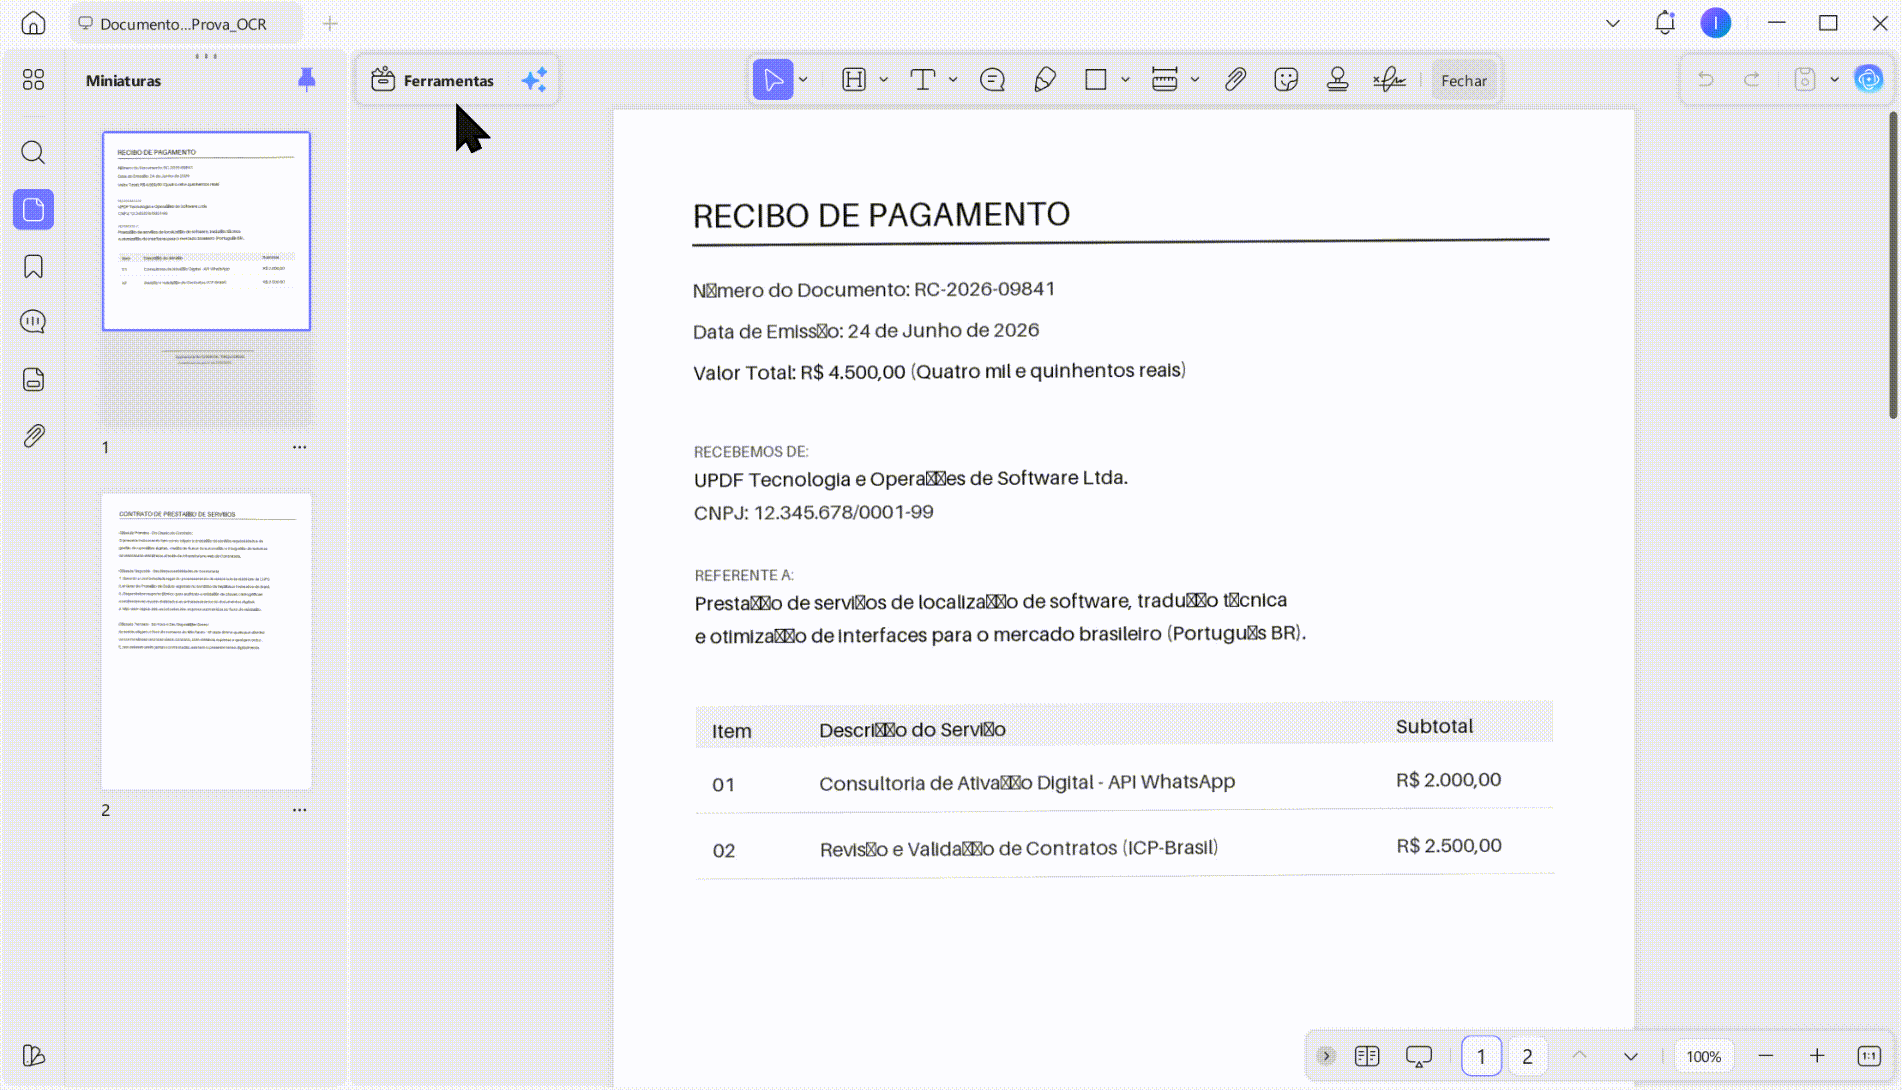The height and width of the screenshot is (1090, 1902).
Task: Click the 100% zoom level field
Action: coord(1704,1056)
